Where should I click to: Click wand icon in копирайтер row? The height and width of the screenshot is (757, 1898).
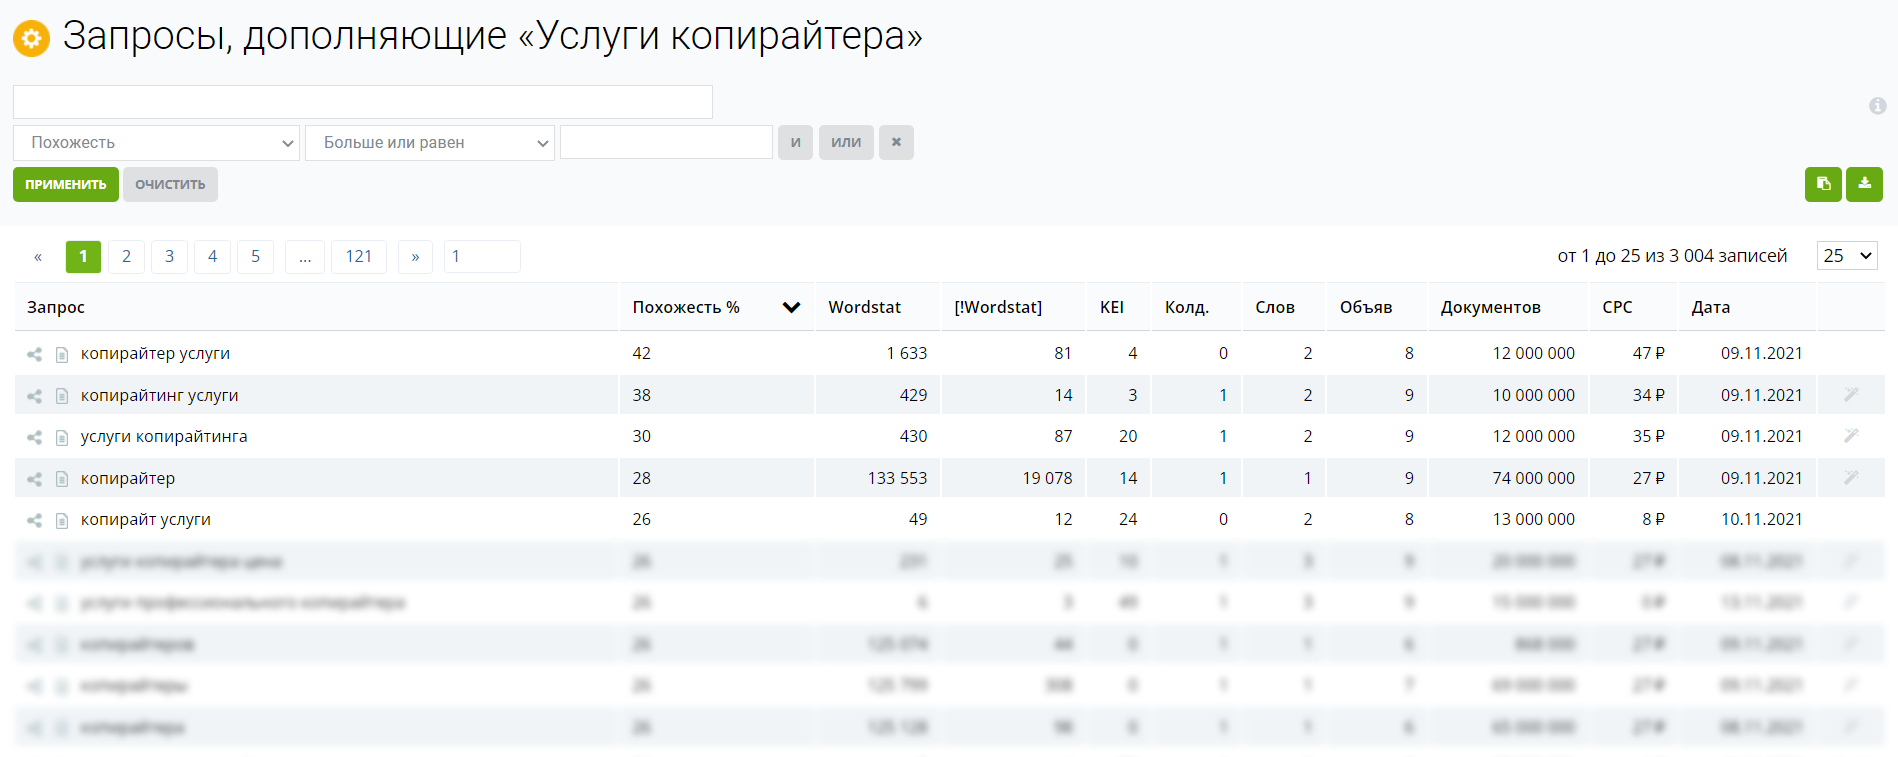point(1851,478)
